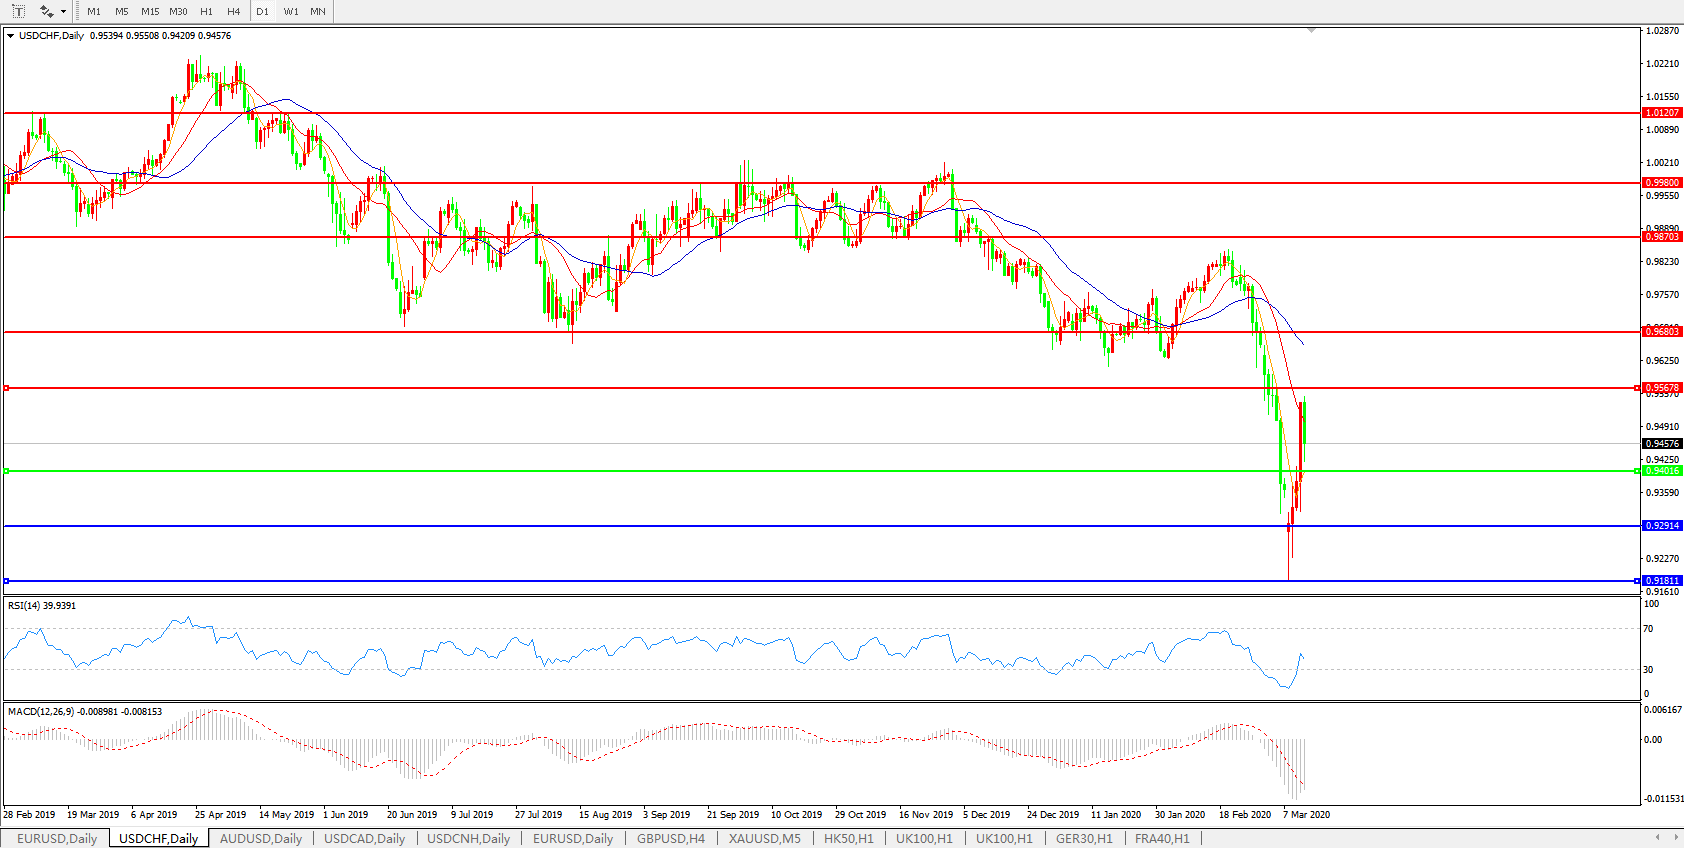Open the AUDUSD,Daily chart tab
Image resolution: width=1684 pixels, height=849 pixels.
[260, 838]
